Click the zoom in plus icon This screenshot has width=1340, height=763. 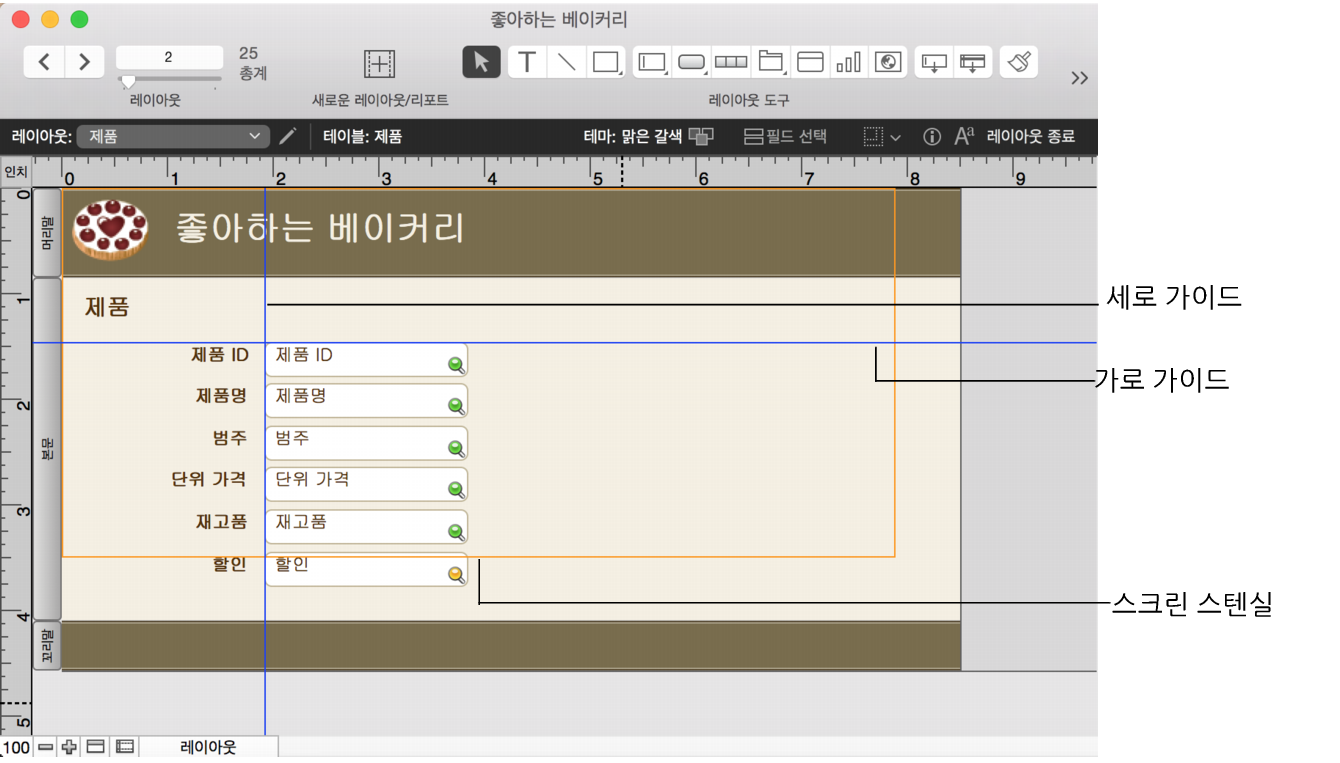coord(69,747)
